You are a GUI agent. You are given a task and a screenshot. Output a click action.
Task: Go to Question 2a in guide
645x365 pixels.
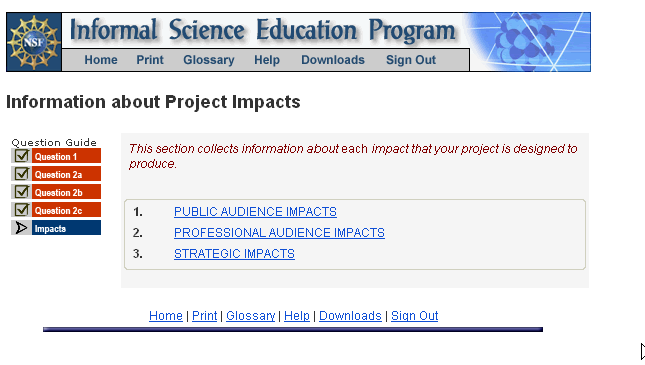tap(66, 174)
